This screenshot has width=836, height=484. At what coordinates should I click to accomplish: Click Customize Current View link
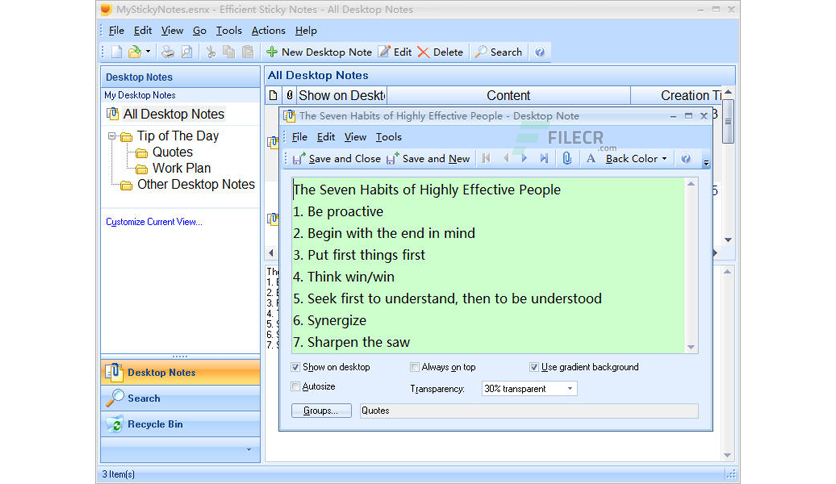(x=154, y=222)
